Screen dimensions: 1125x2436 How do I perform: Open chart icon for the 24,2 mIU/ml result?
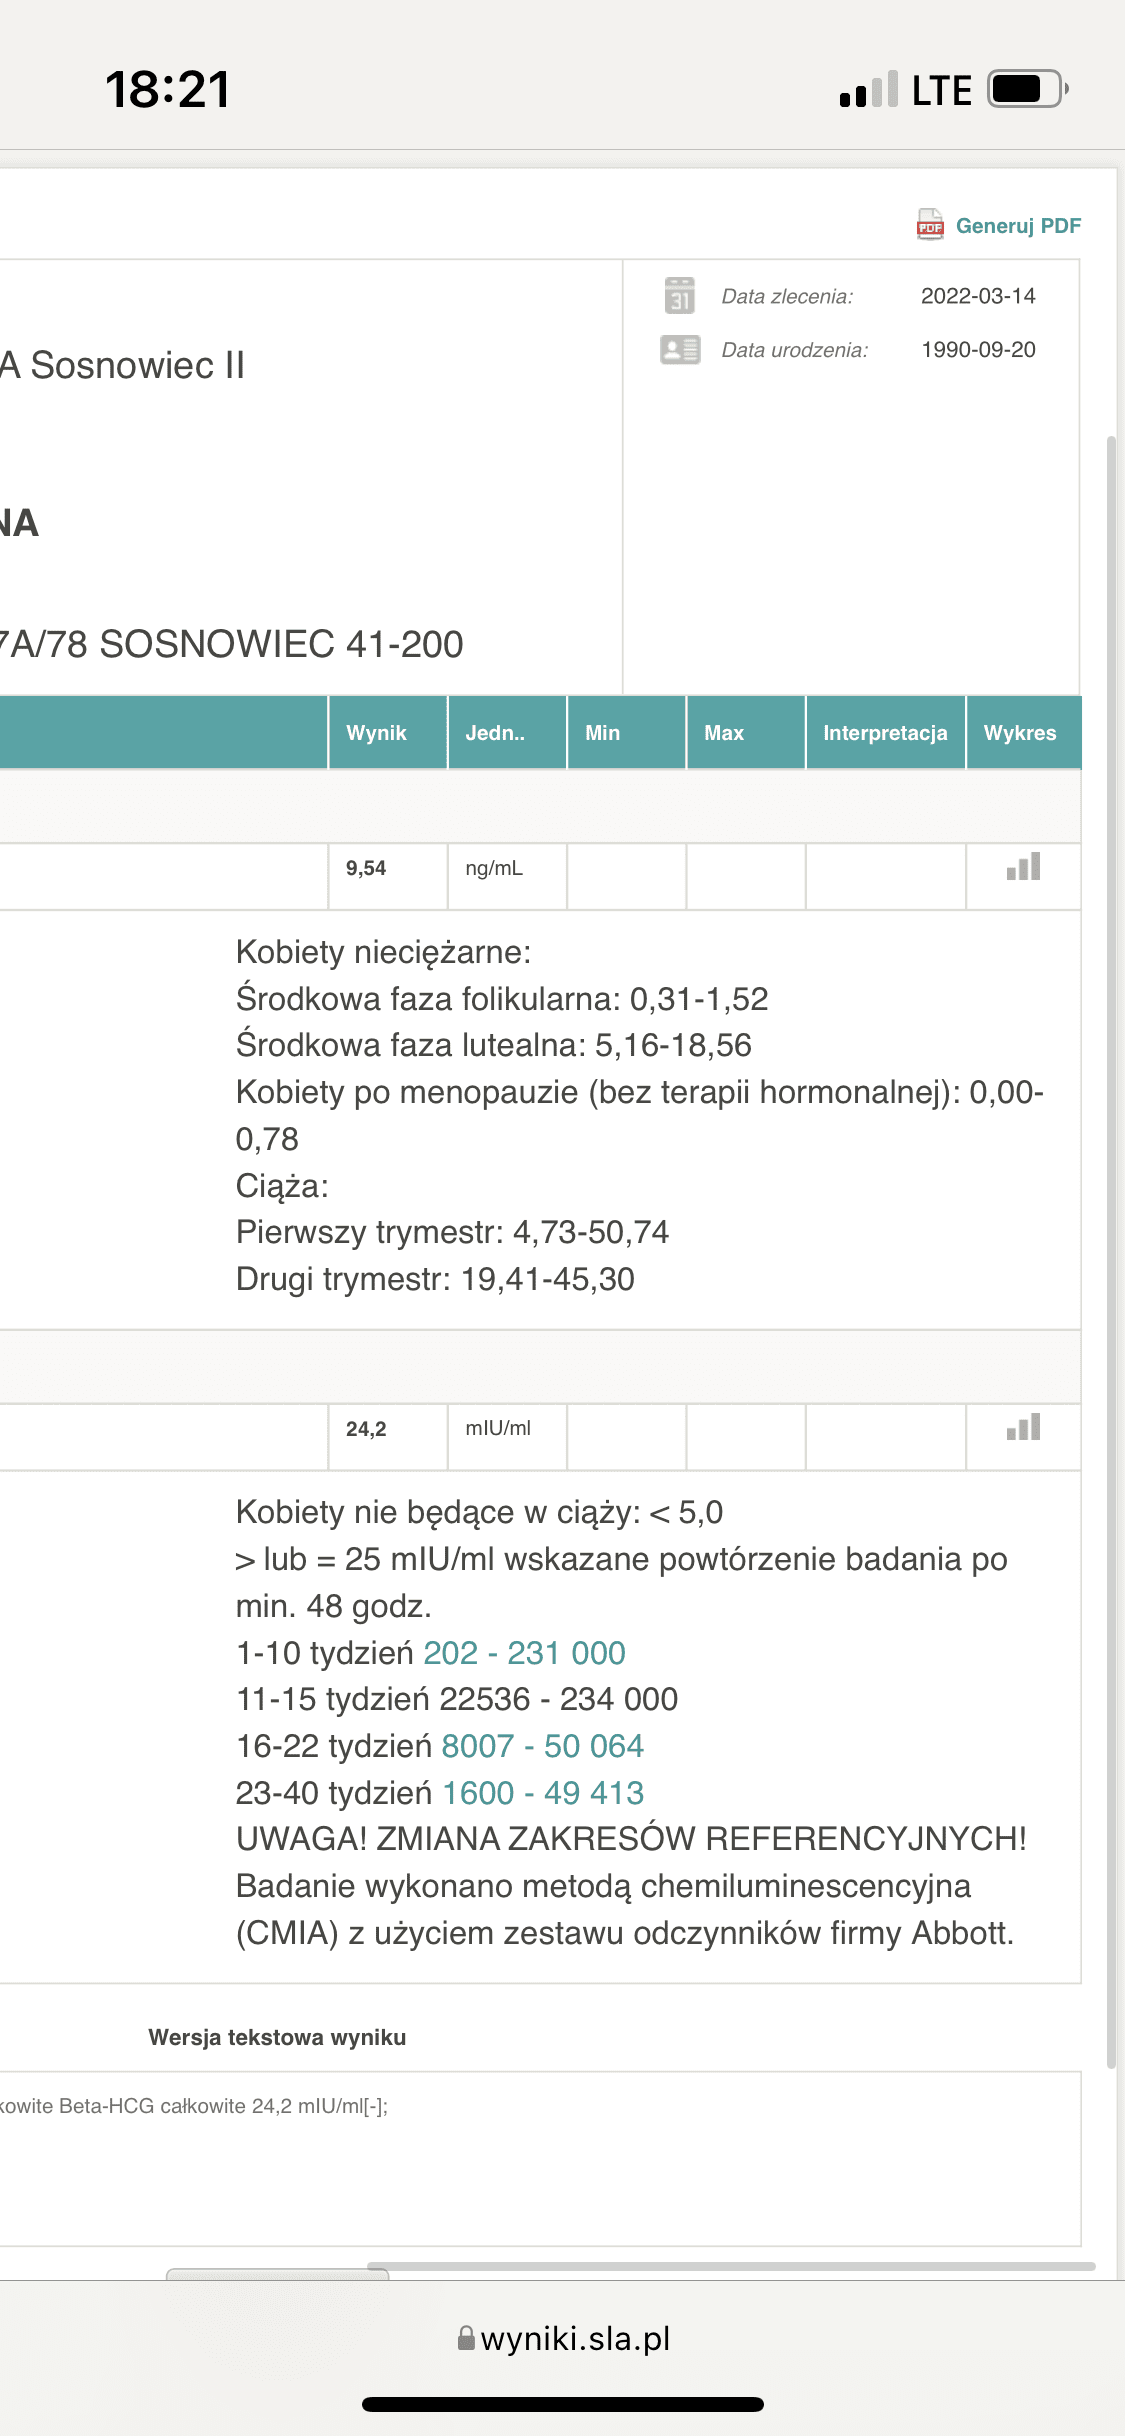coord(1023,1428)
